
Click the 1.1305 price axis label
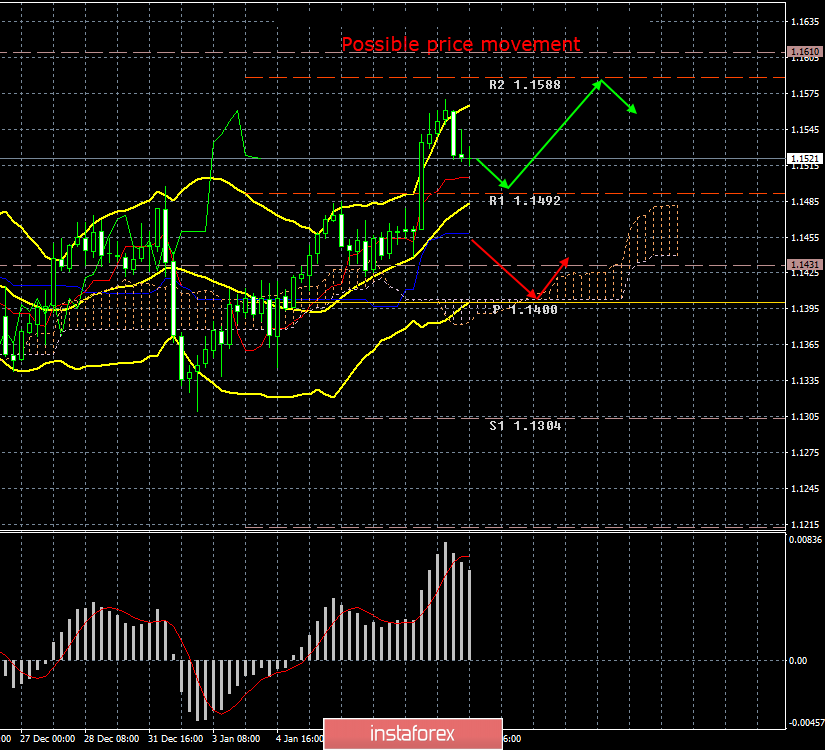(805, 417)
